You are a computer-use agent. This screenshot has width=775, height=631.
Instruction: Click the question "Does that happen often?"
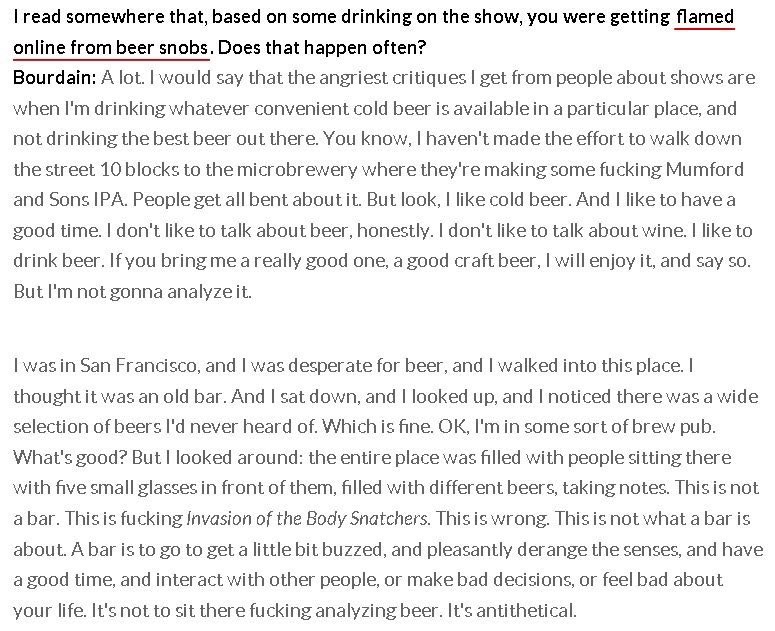tap(322, 47)
